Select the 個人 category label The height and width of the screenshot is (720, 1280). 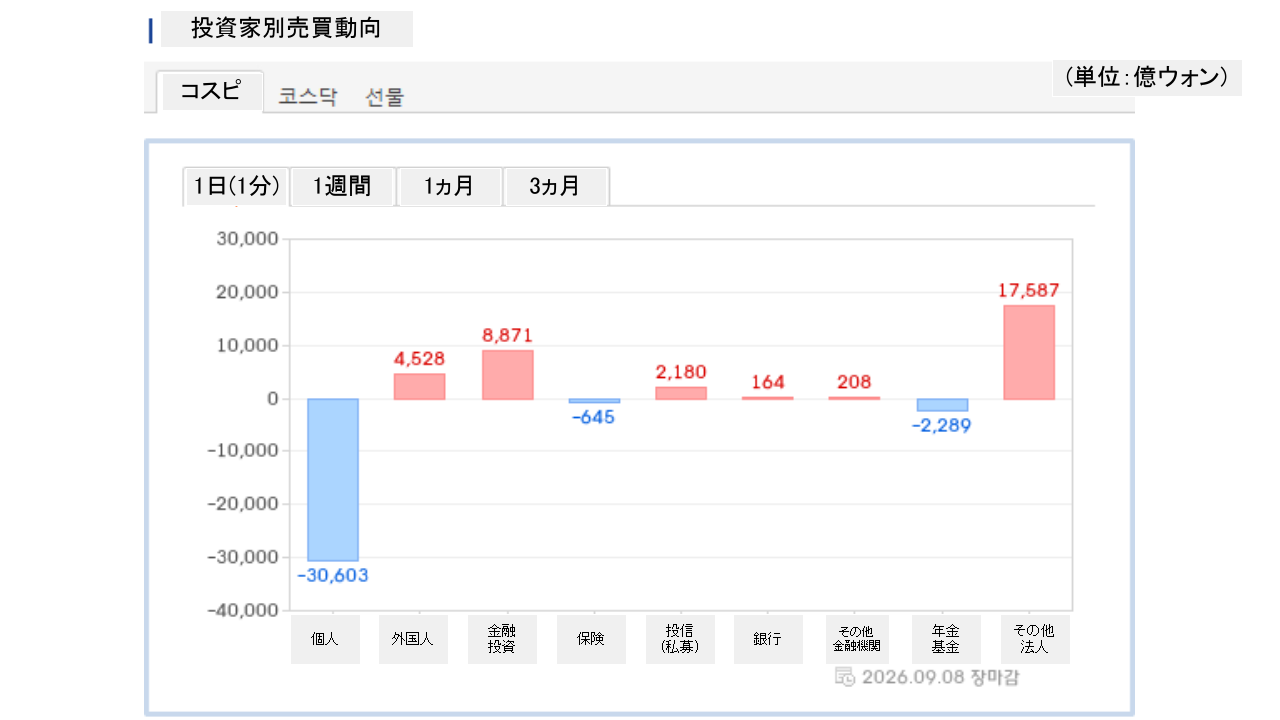coord(325,640)
